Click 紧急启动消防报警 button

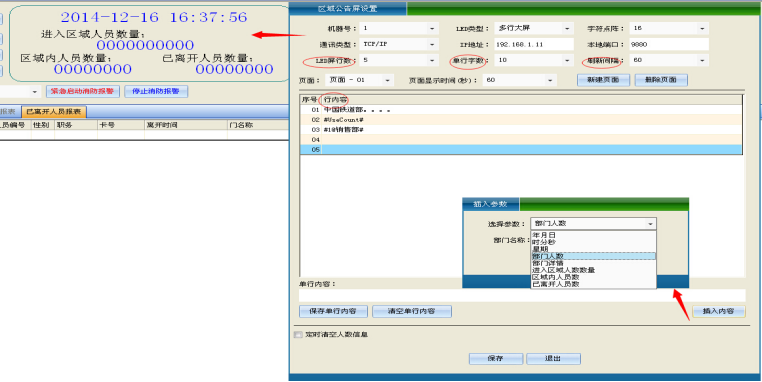coord(83,91)
